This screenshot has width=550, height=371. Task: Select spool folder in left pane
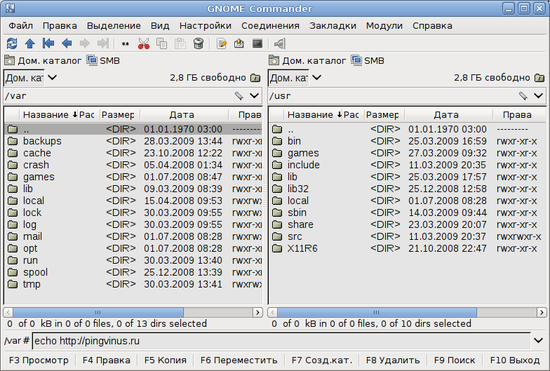coord(134,272)
